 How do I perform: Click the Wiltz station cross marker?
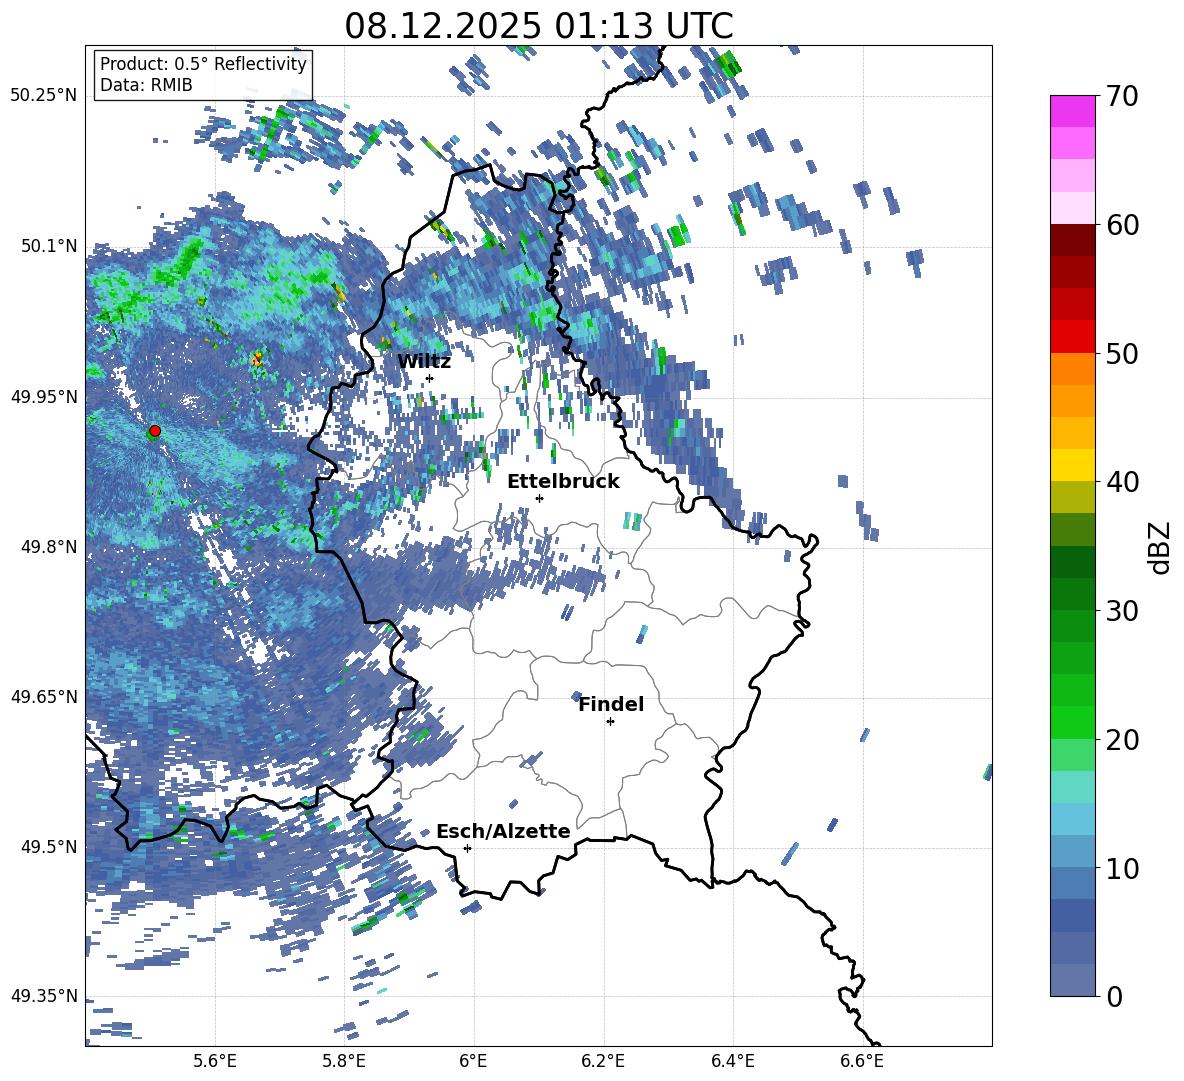coord(430,378)
